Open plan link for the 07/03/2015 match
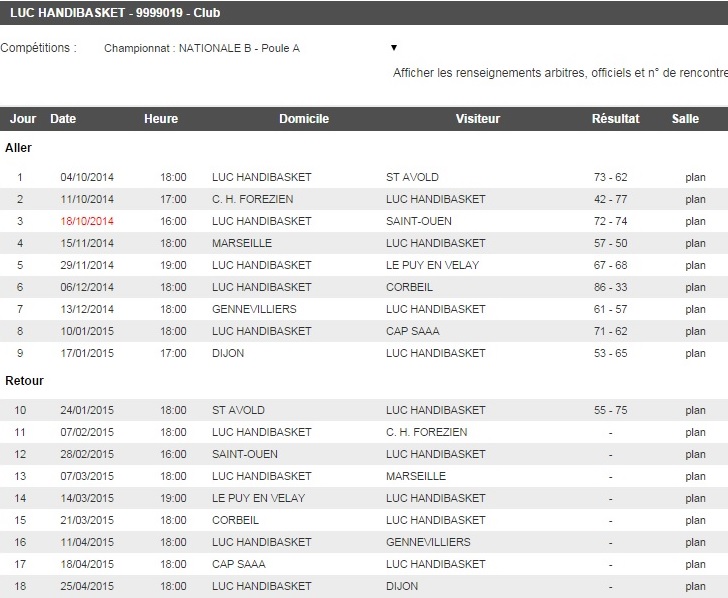The height and width of the screenshot is (598, 728). [696, 476]
